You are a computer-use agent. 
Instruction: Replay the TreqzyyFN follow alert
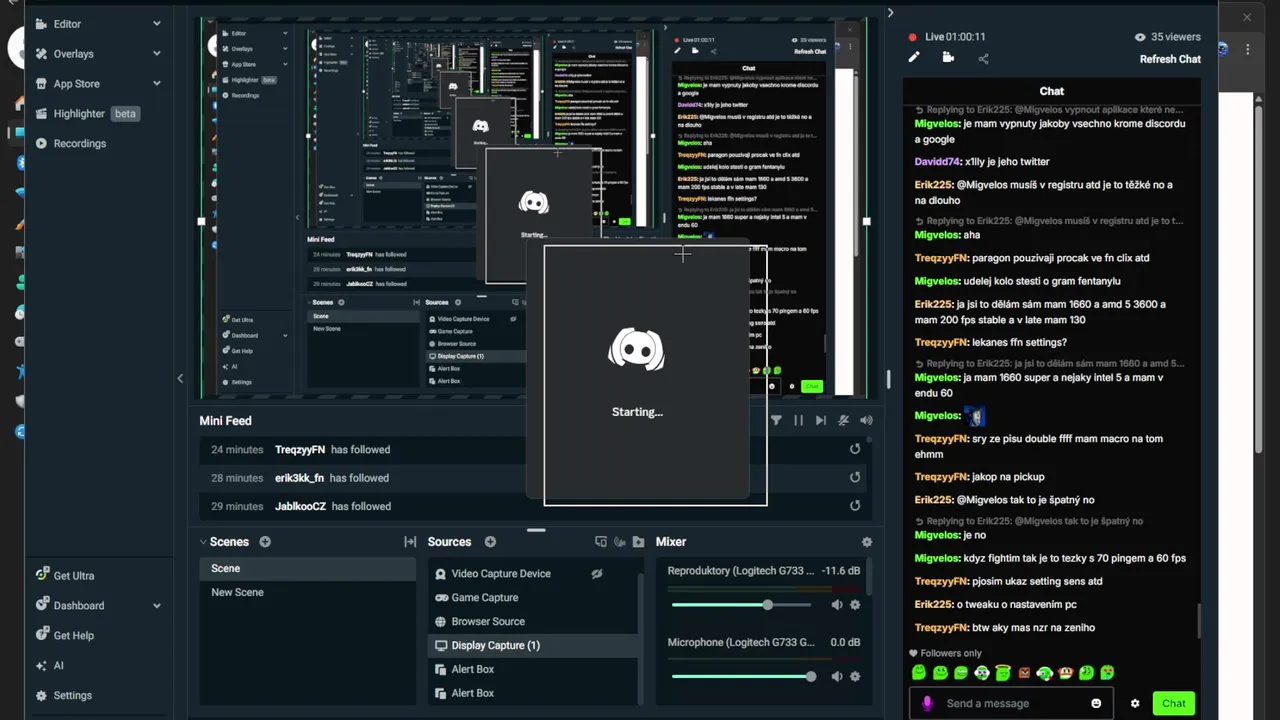[854, 449]
